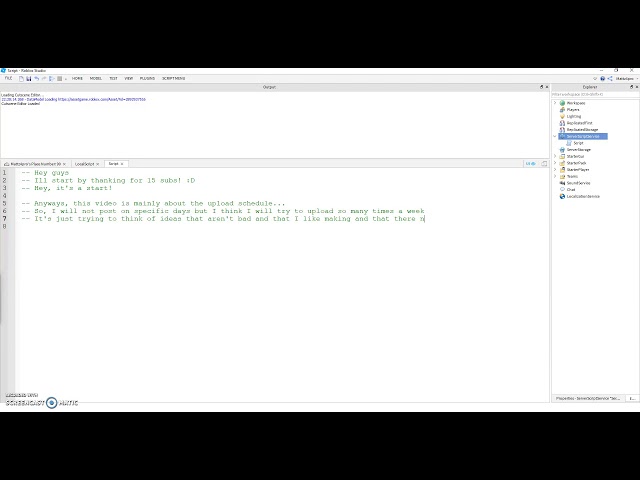Select ReplicatedStorage in Explorer
Screen dimensions: 640x480
[x=582, y=129]
